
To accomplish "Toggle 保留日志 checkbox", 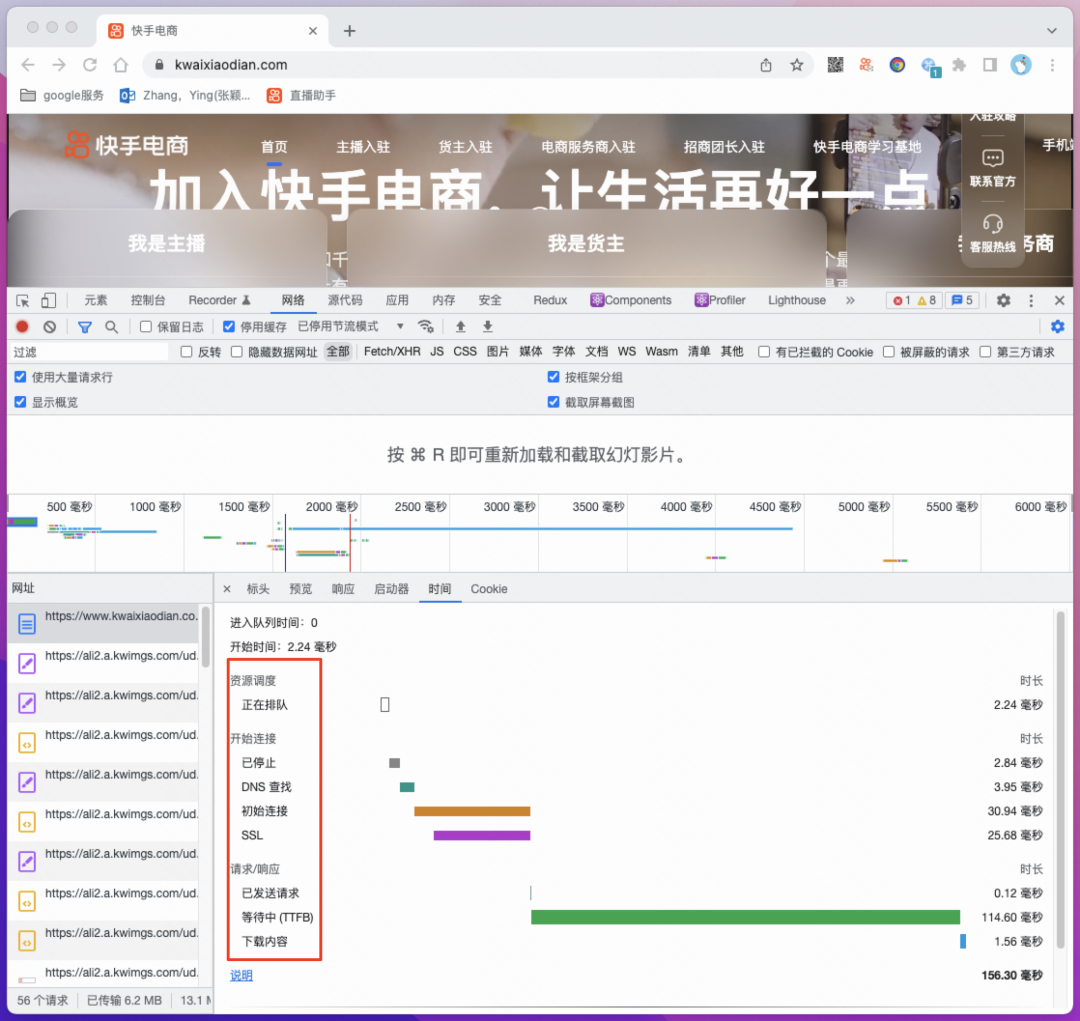I will (145, 327).
